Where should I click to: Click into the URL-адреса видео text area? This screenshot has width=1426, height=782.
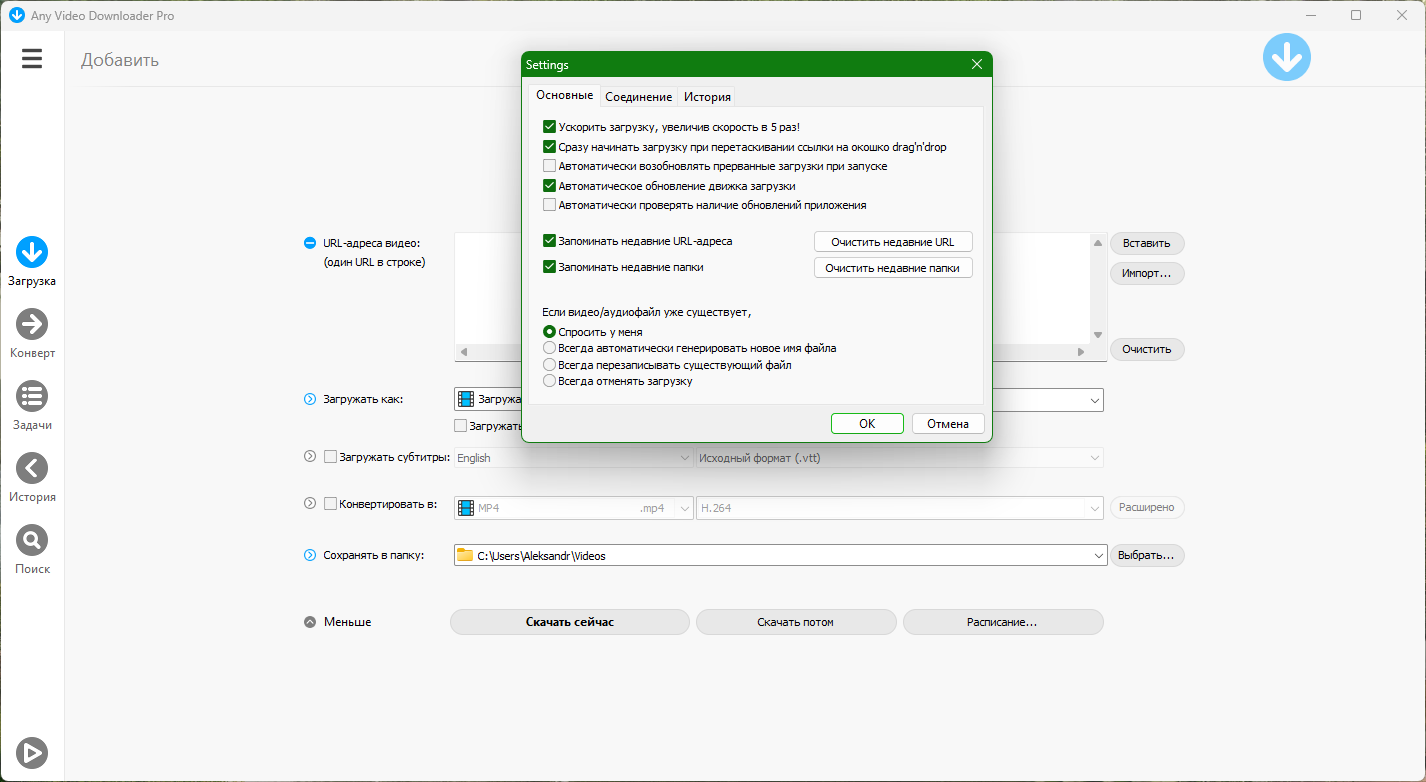772,289
